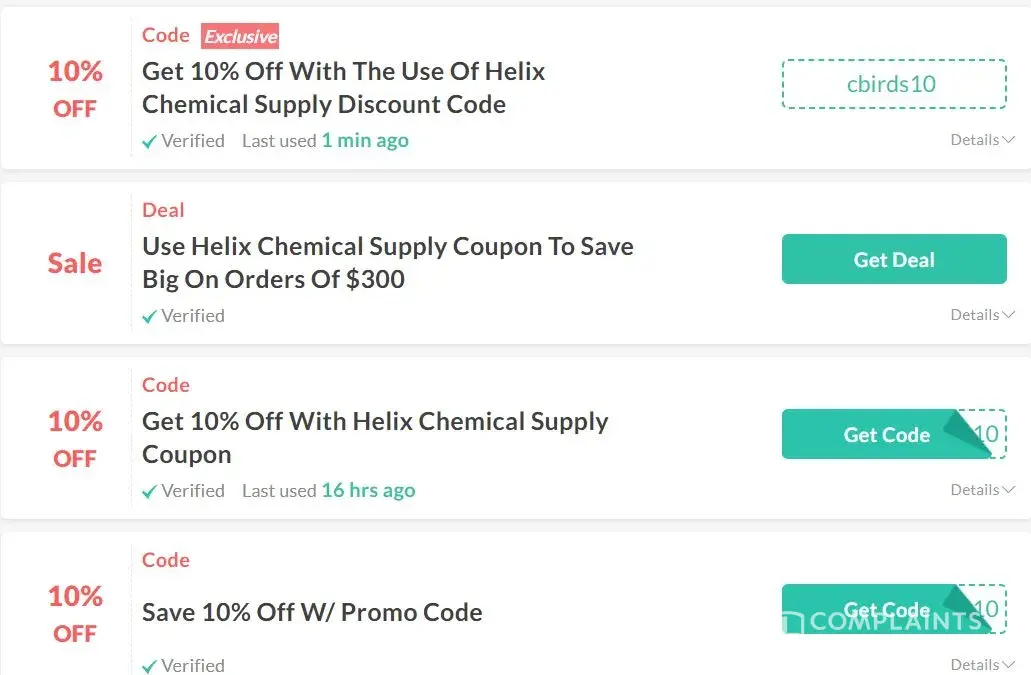
Task: Click the 'Deal' tag above second offer
Action: tap(163, 210)
